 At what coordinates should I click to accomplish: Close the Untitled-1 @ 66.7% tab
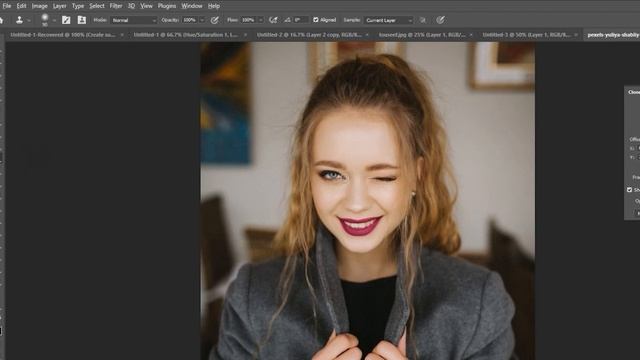tap(245, 35)
